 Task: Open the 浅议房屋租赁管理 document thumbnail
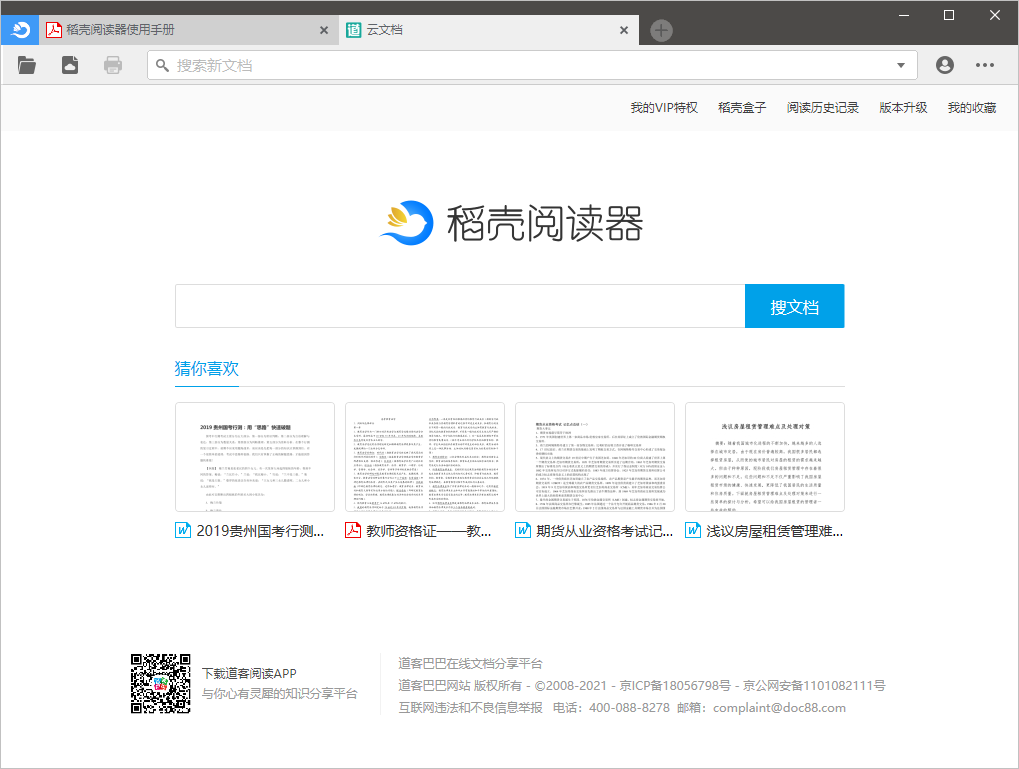click(764, 457)
